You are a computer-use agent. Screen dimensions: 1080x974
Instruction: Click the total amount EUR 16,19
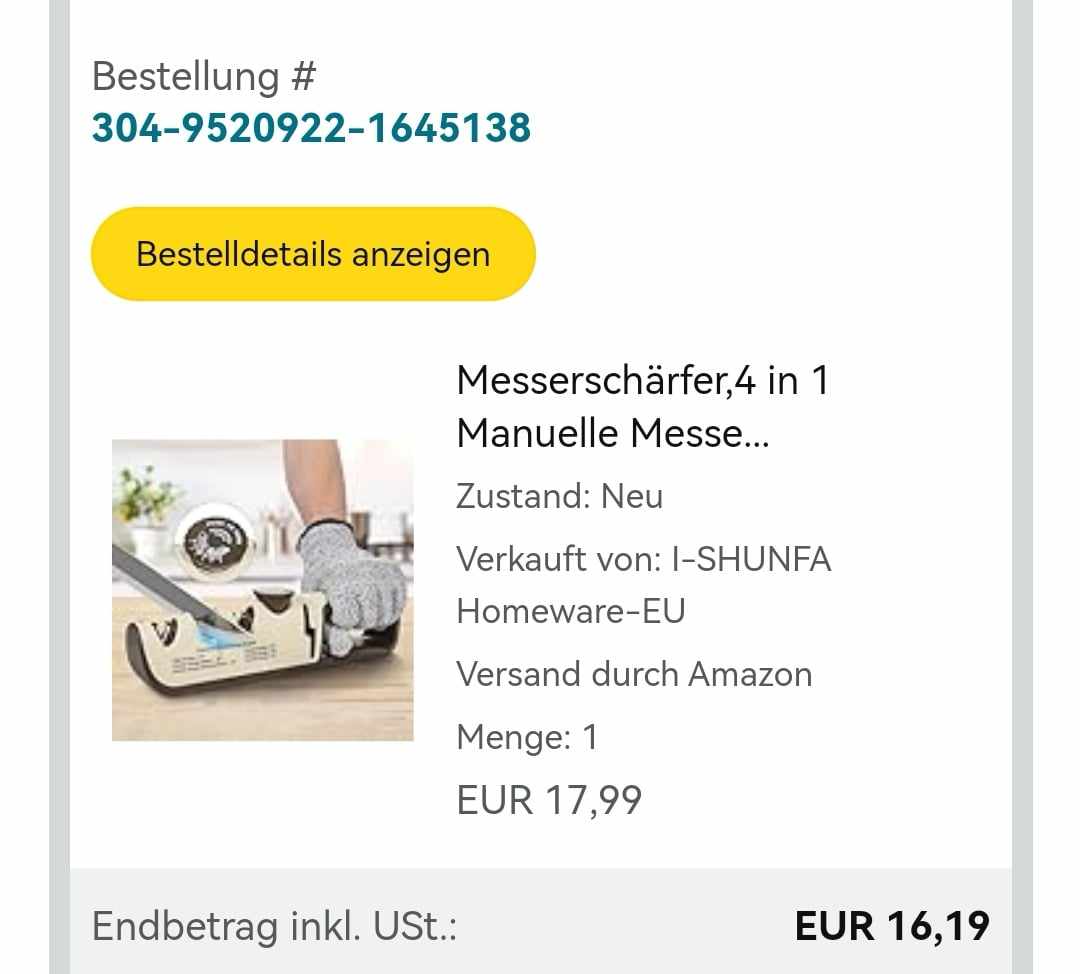coord(891,926)
